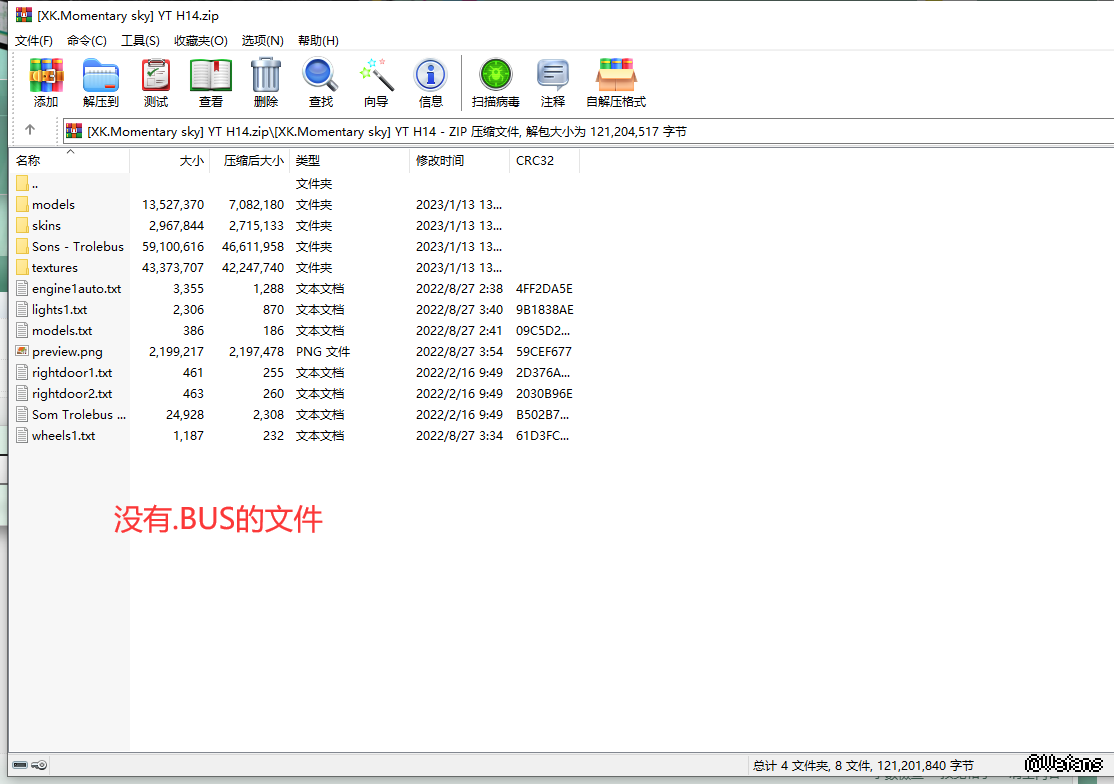Select the Sons - Trolebus folder icon
The height and width of the screenshot is (784, 1114).
(x=22, y=246)
